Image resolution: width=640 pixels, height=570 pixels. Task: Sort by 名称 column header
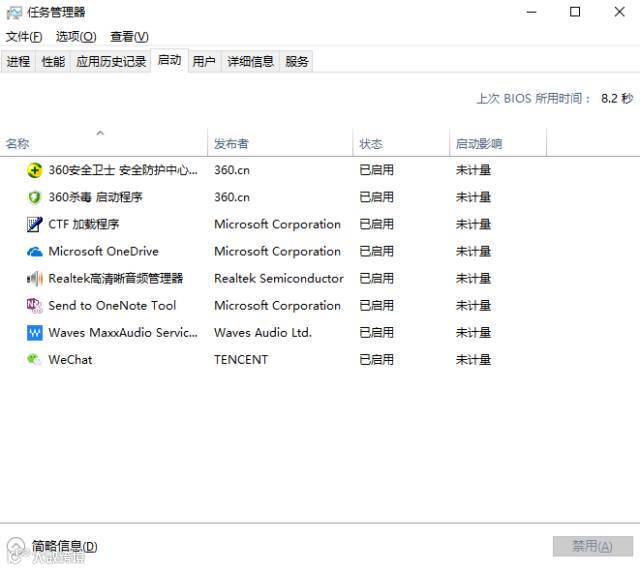(x=104, y=144)
